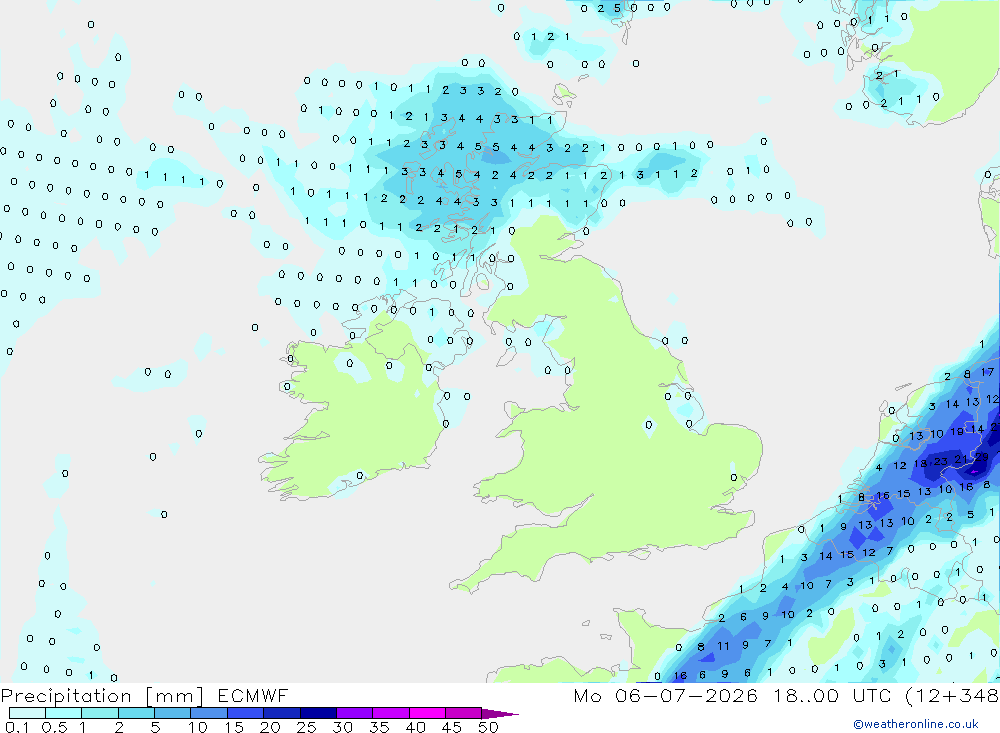
Task: Pick the 15–20 mm legend color box
Action: 245,713
